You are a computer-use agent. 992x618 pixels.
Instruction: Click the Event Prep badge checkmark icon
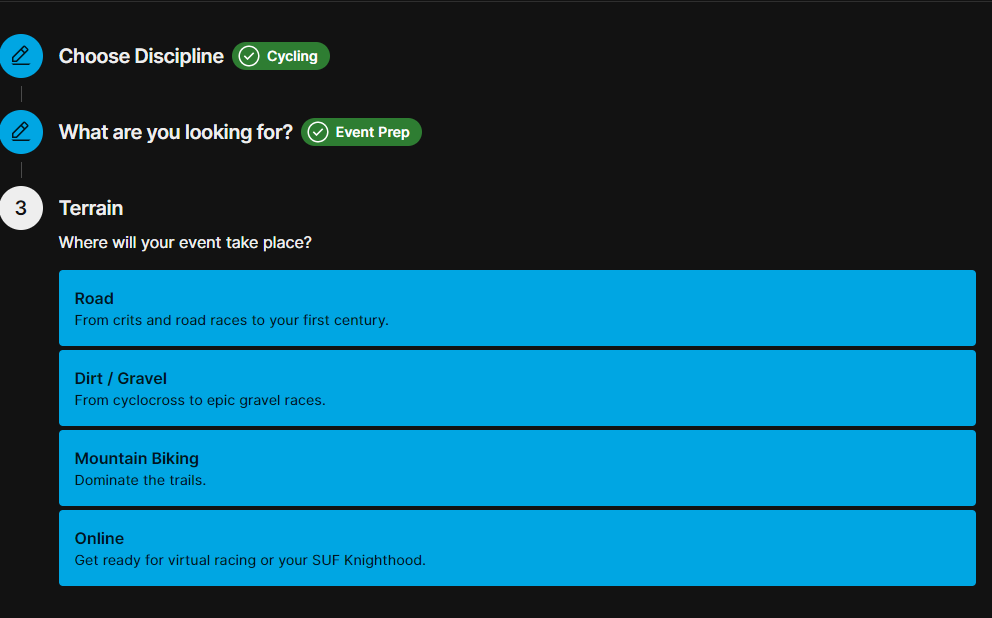[x=318, y=132]
